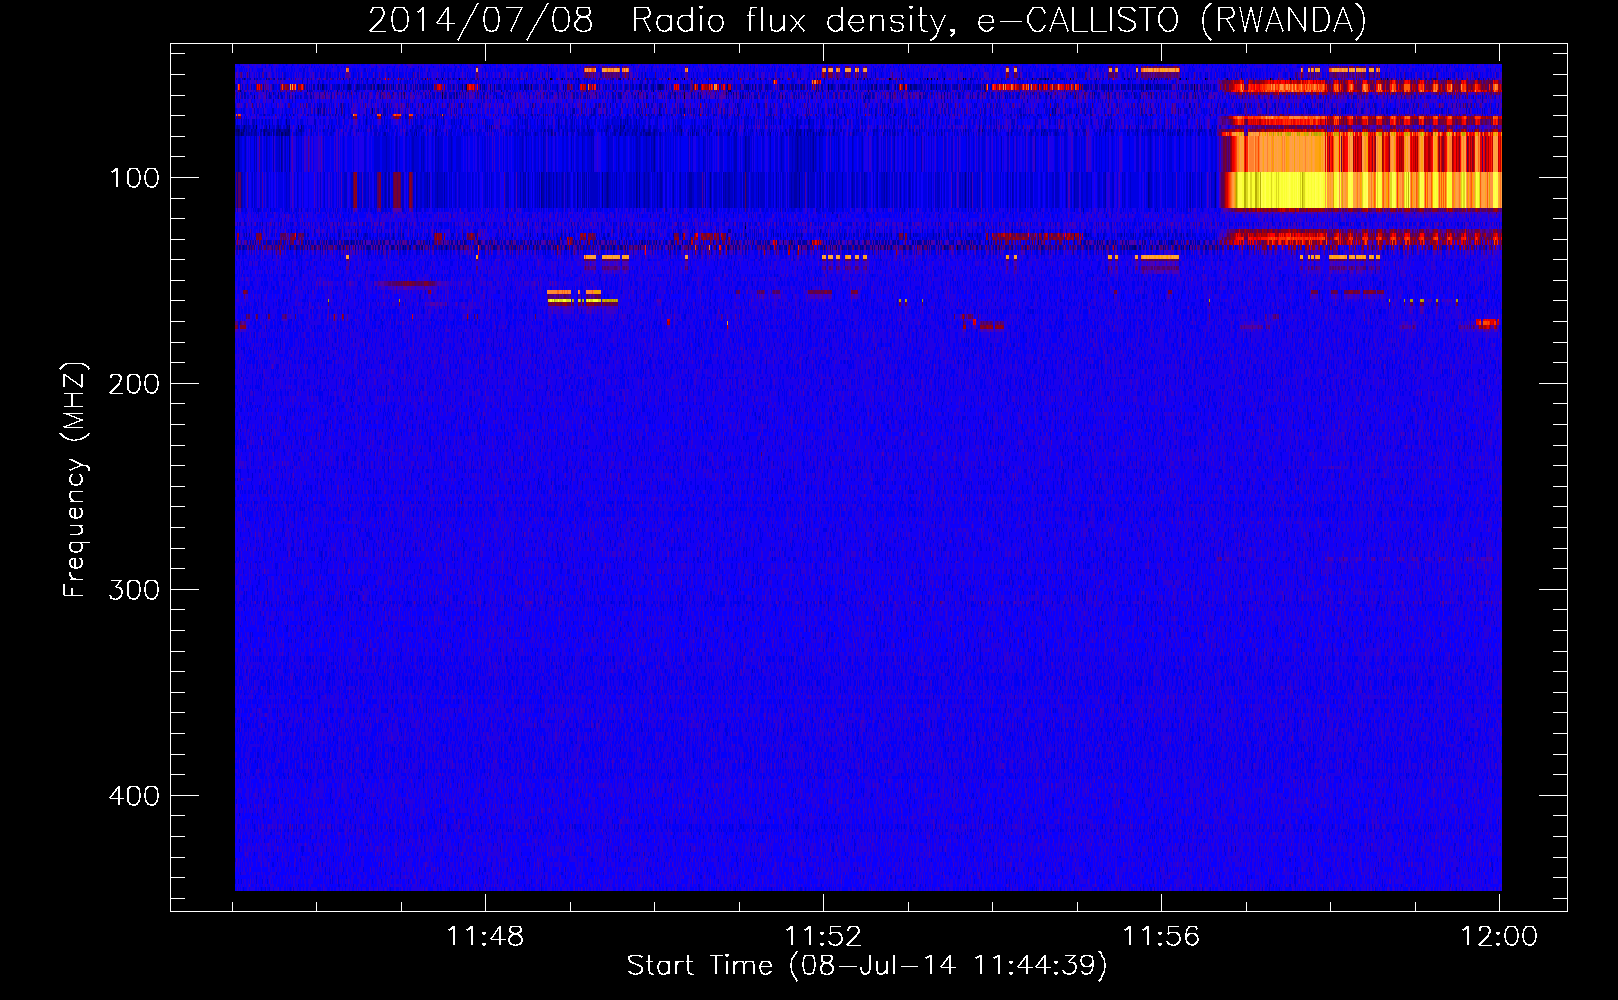1618x1000 pixels.
Task: Click the 400 frequency tick label
Action: pyautogui.click(x=133, y=796)
